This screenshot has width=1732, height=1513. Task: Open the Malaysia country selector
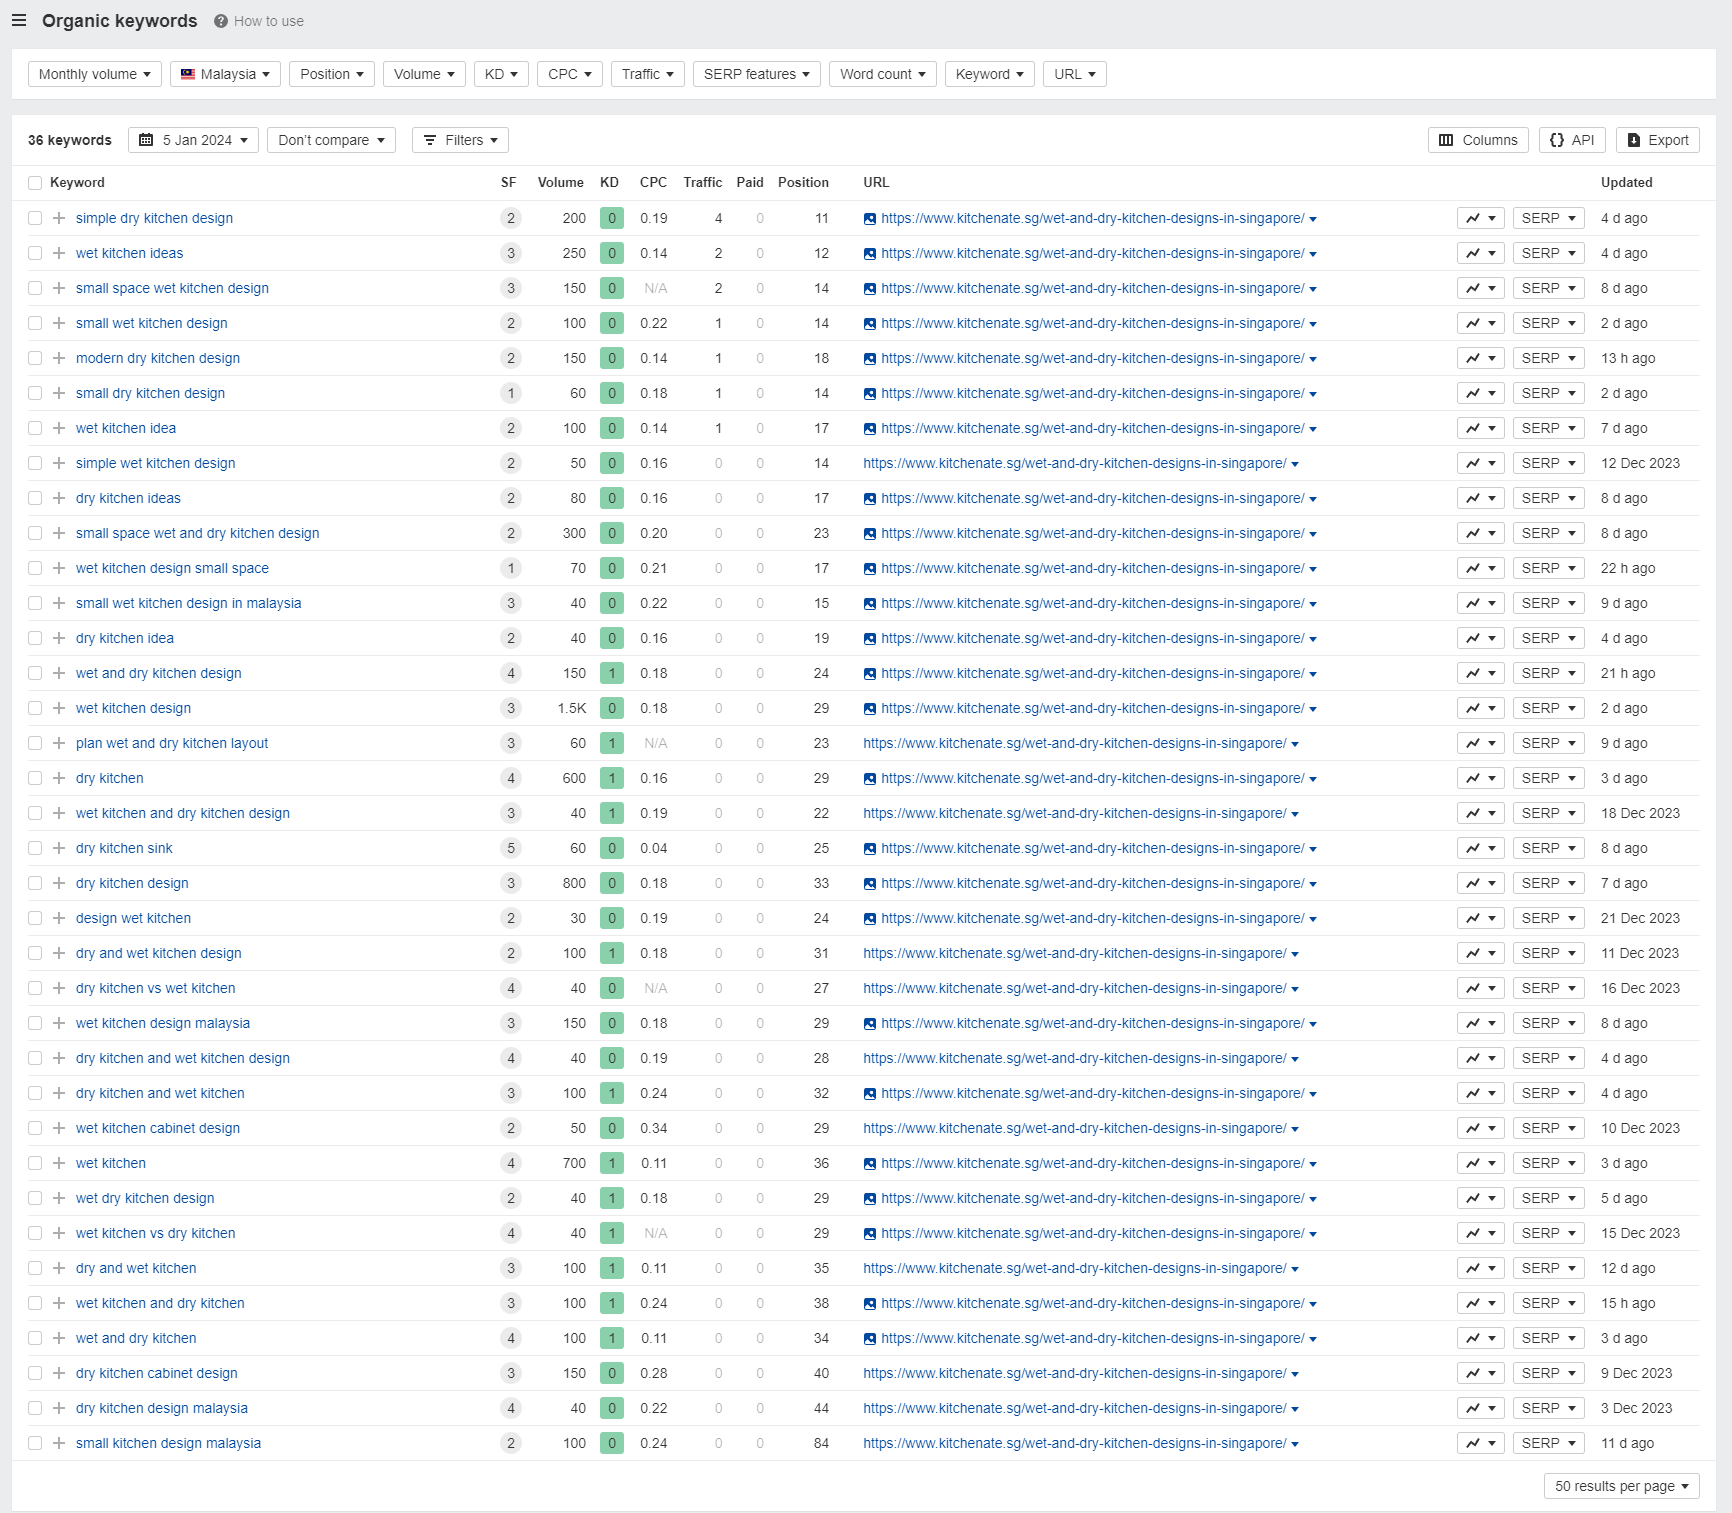point(225,74)
